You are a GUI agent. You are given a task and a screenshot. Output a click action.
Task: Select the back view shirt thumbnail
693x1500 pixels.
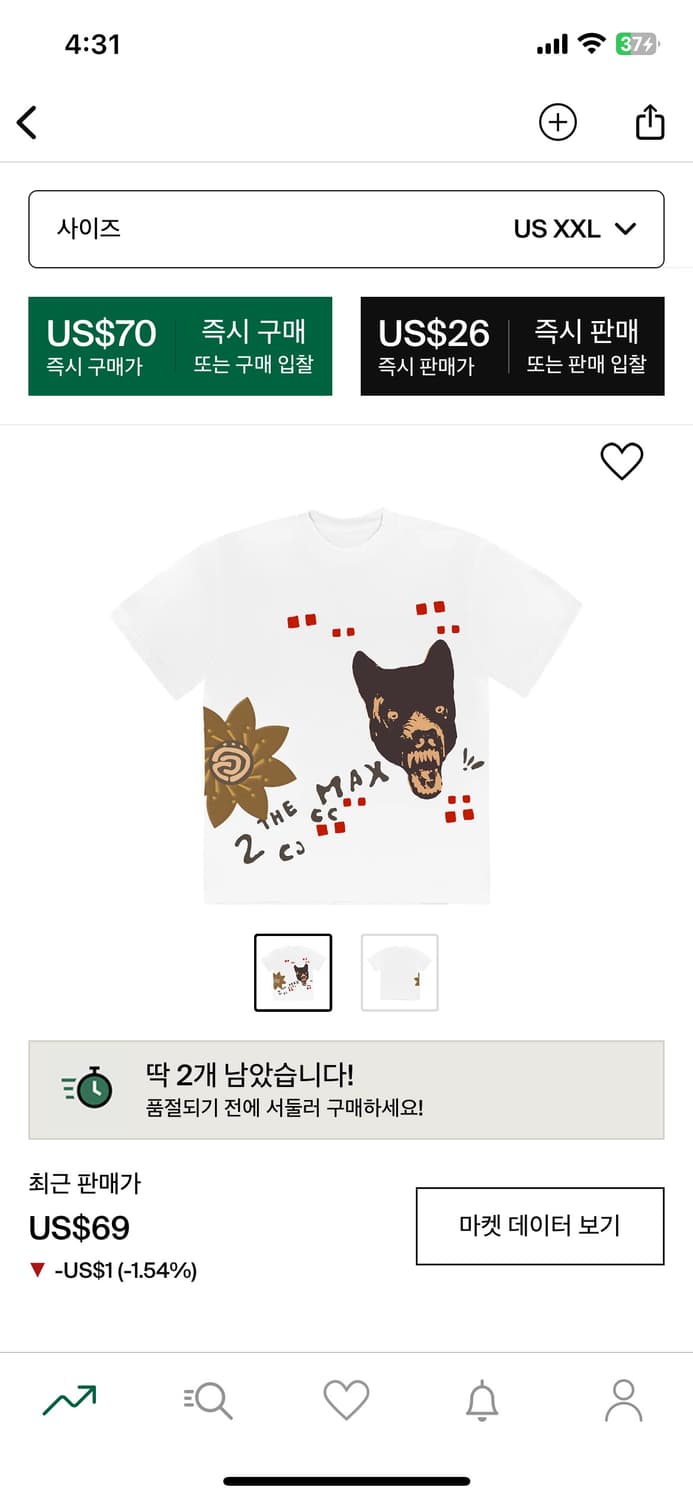(400, 972)
